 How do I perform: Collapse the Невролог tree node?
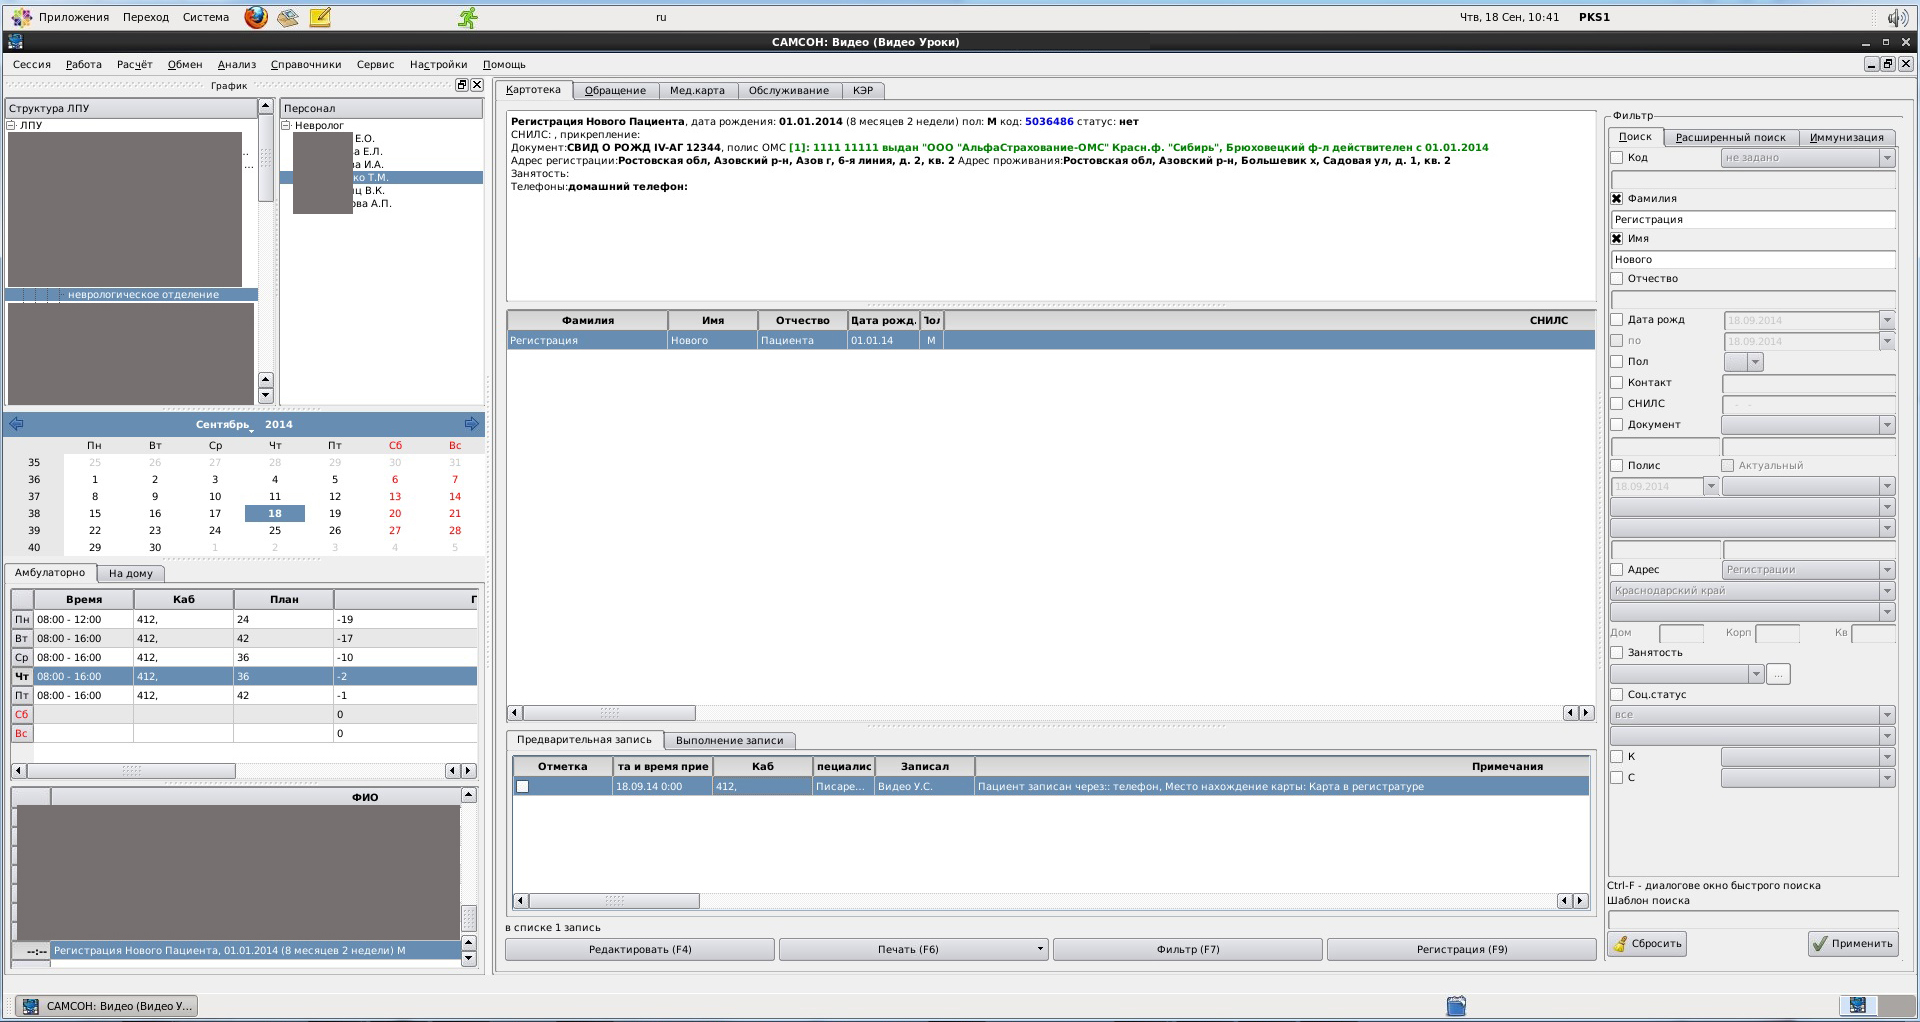coord(286,125)
